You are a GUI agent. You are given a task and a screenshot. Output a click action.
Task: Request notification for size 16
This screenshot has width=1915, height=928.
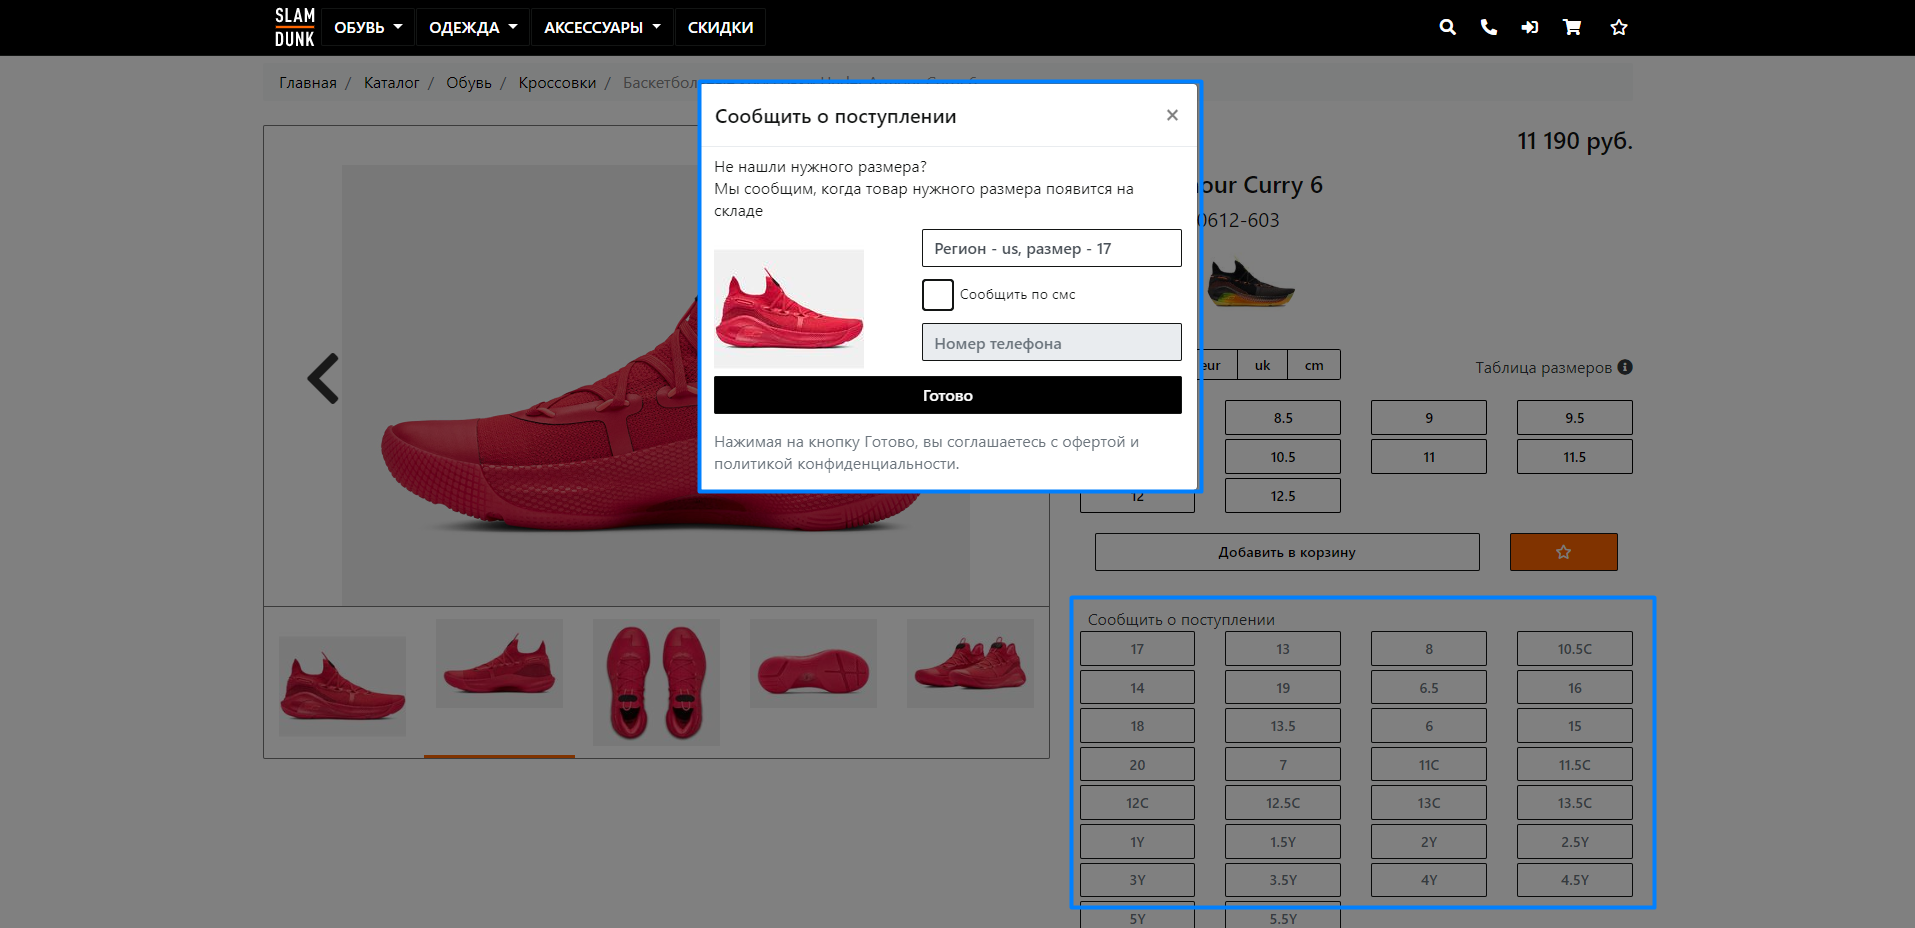click(x=1575, y=688)
